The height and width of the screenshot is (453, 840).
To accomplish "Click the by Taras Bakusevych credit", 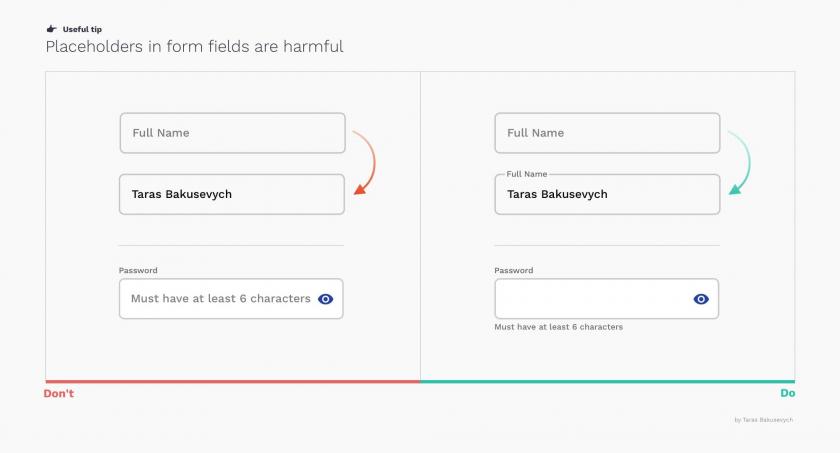I will click(763, 420).
